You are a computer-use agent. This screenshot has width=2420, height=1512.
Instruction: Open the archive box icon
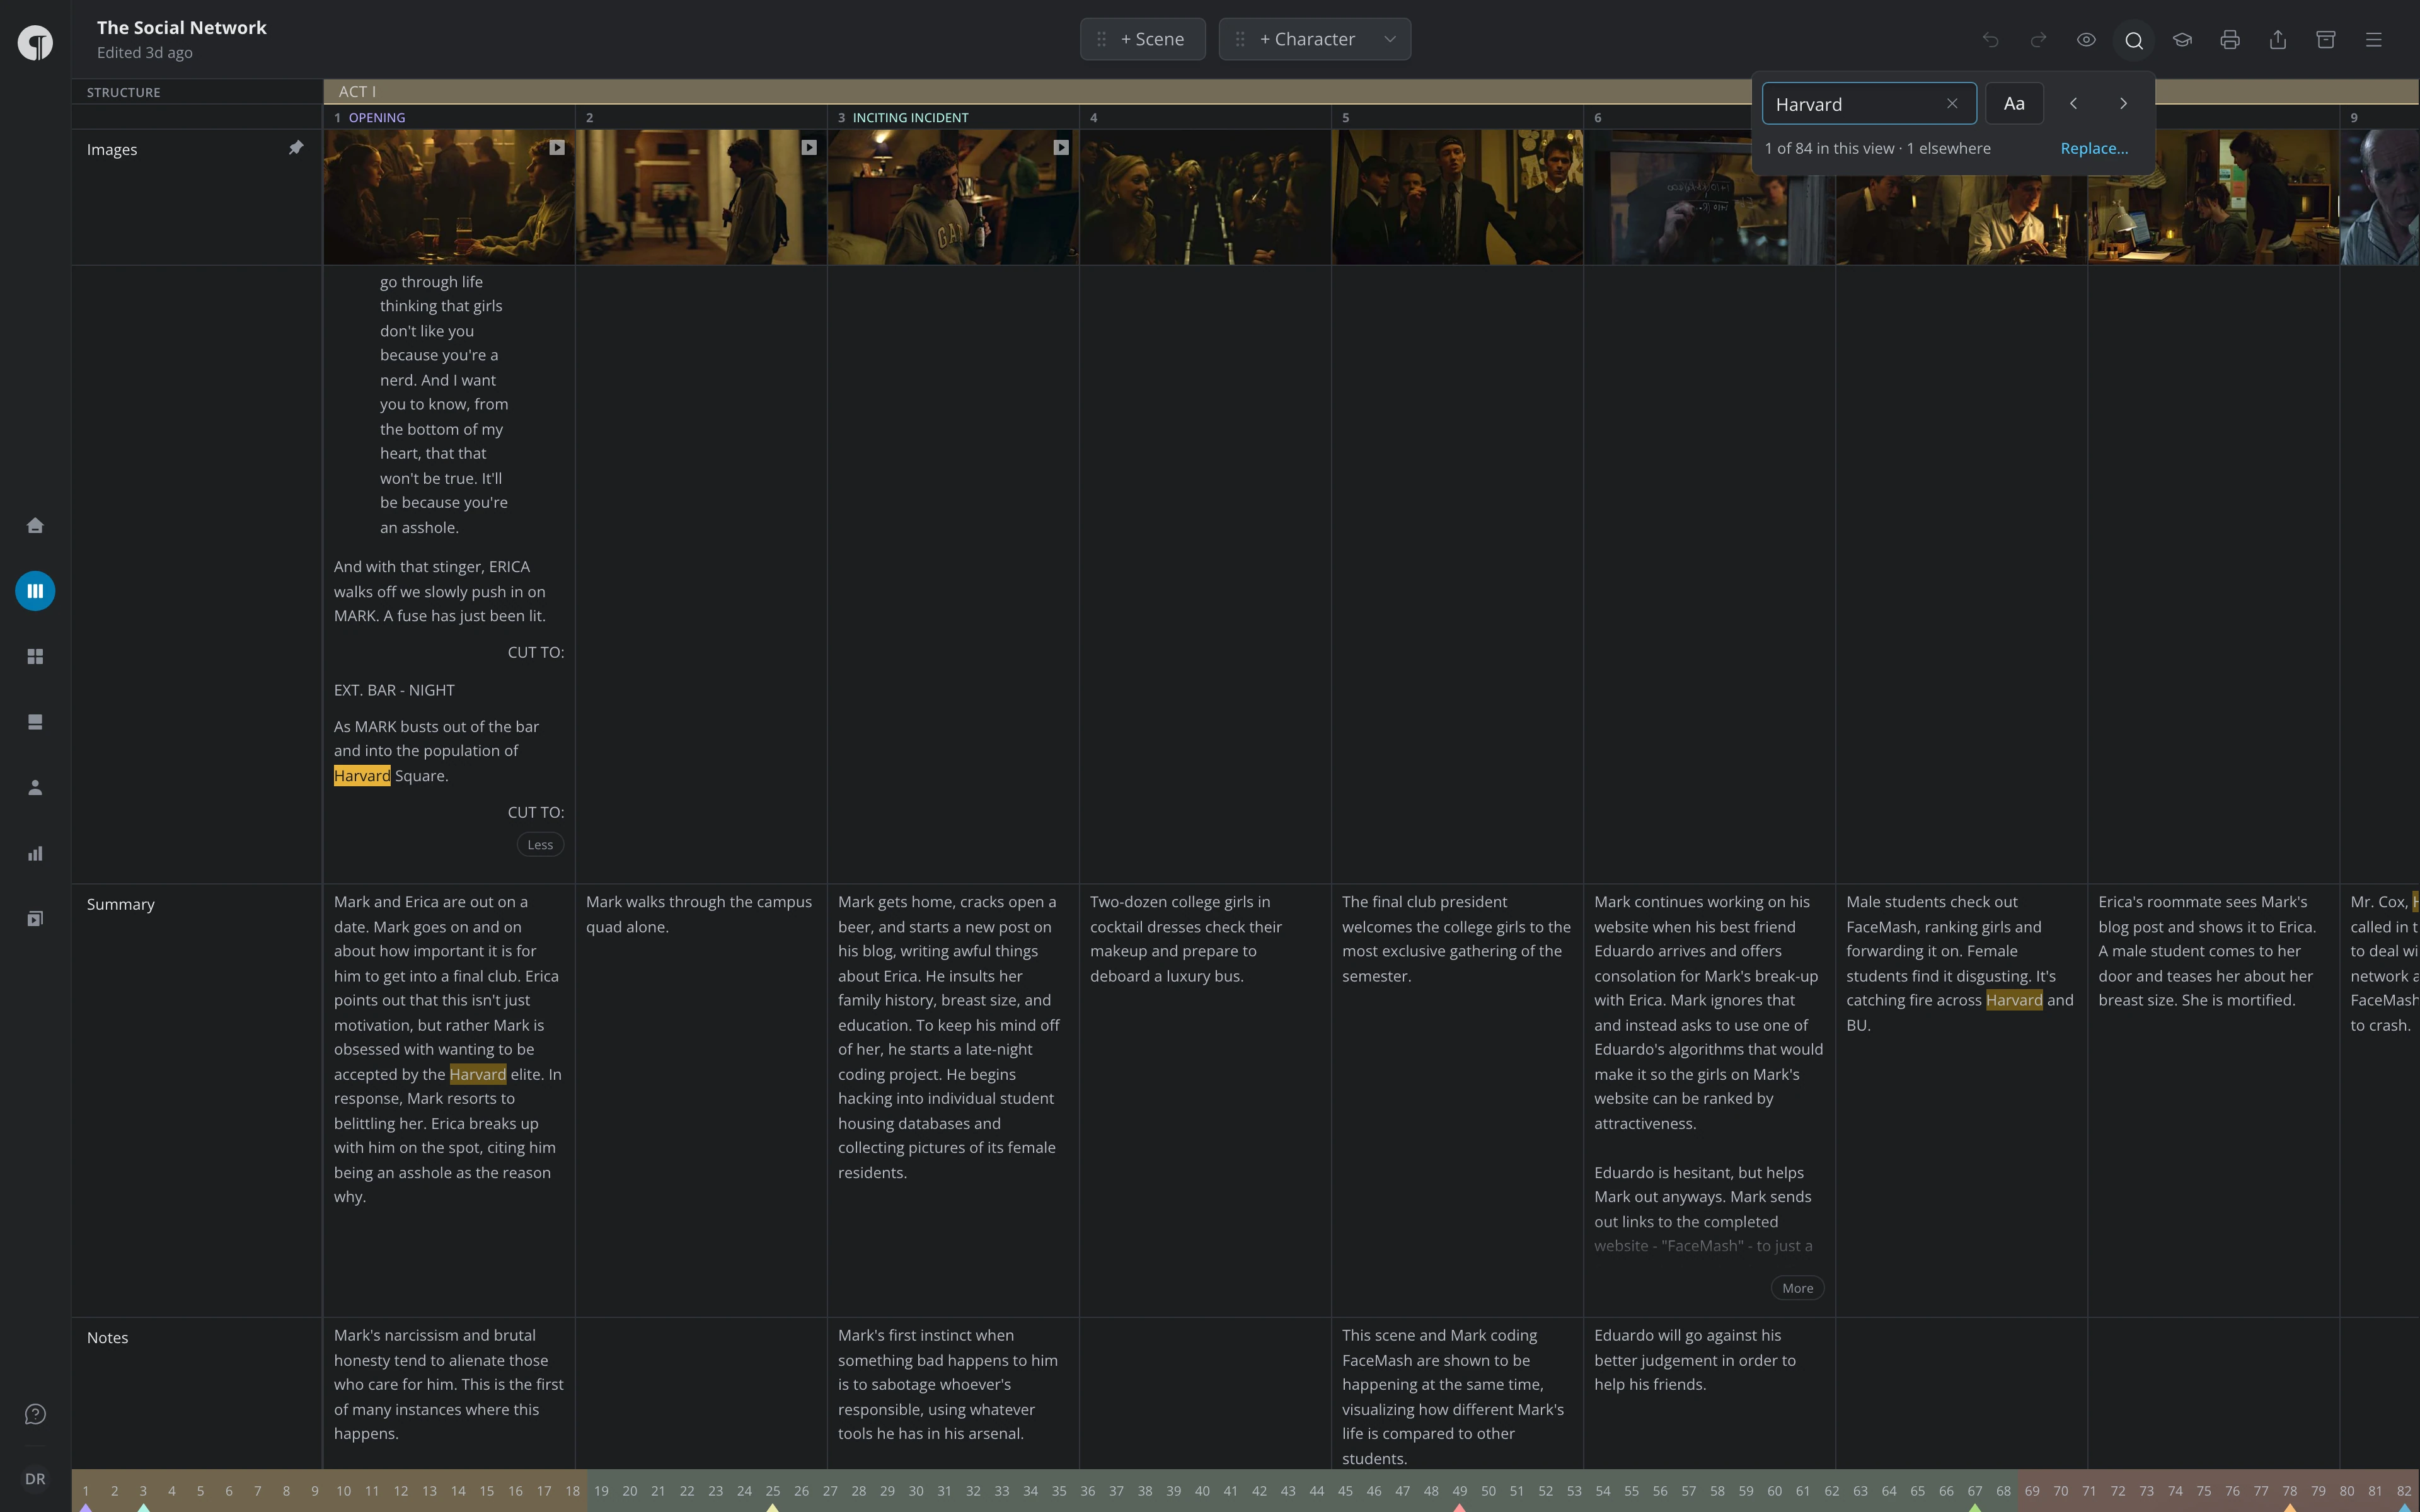(2326, 40)
